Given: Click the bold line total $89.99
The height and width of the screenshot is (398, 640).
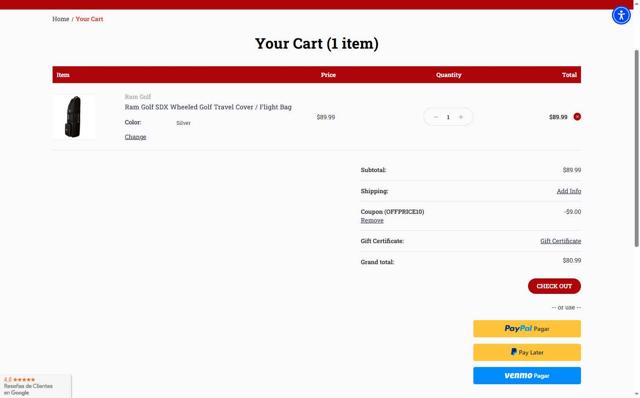Looking at the screenshot, I should coord(558,117).
